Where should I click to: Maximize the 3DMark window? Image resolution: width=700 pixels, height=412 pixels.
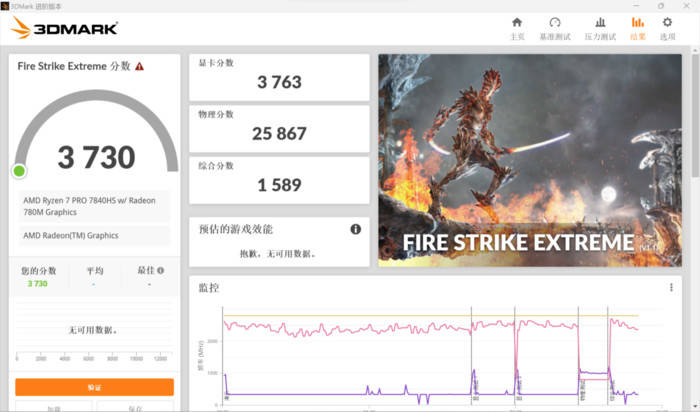tap(661, 5)
